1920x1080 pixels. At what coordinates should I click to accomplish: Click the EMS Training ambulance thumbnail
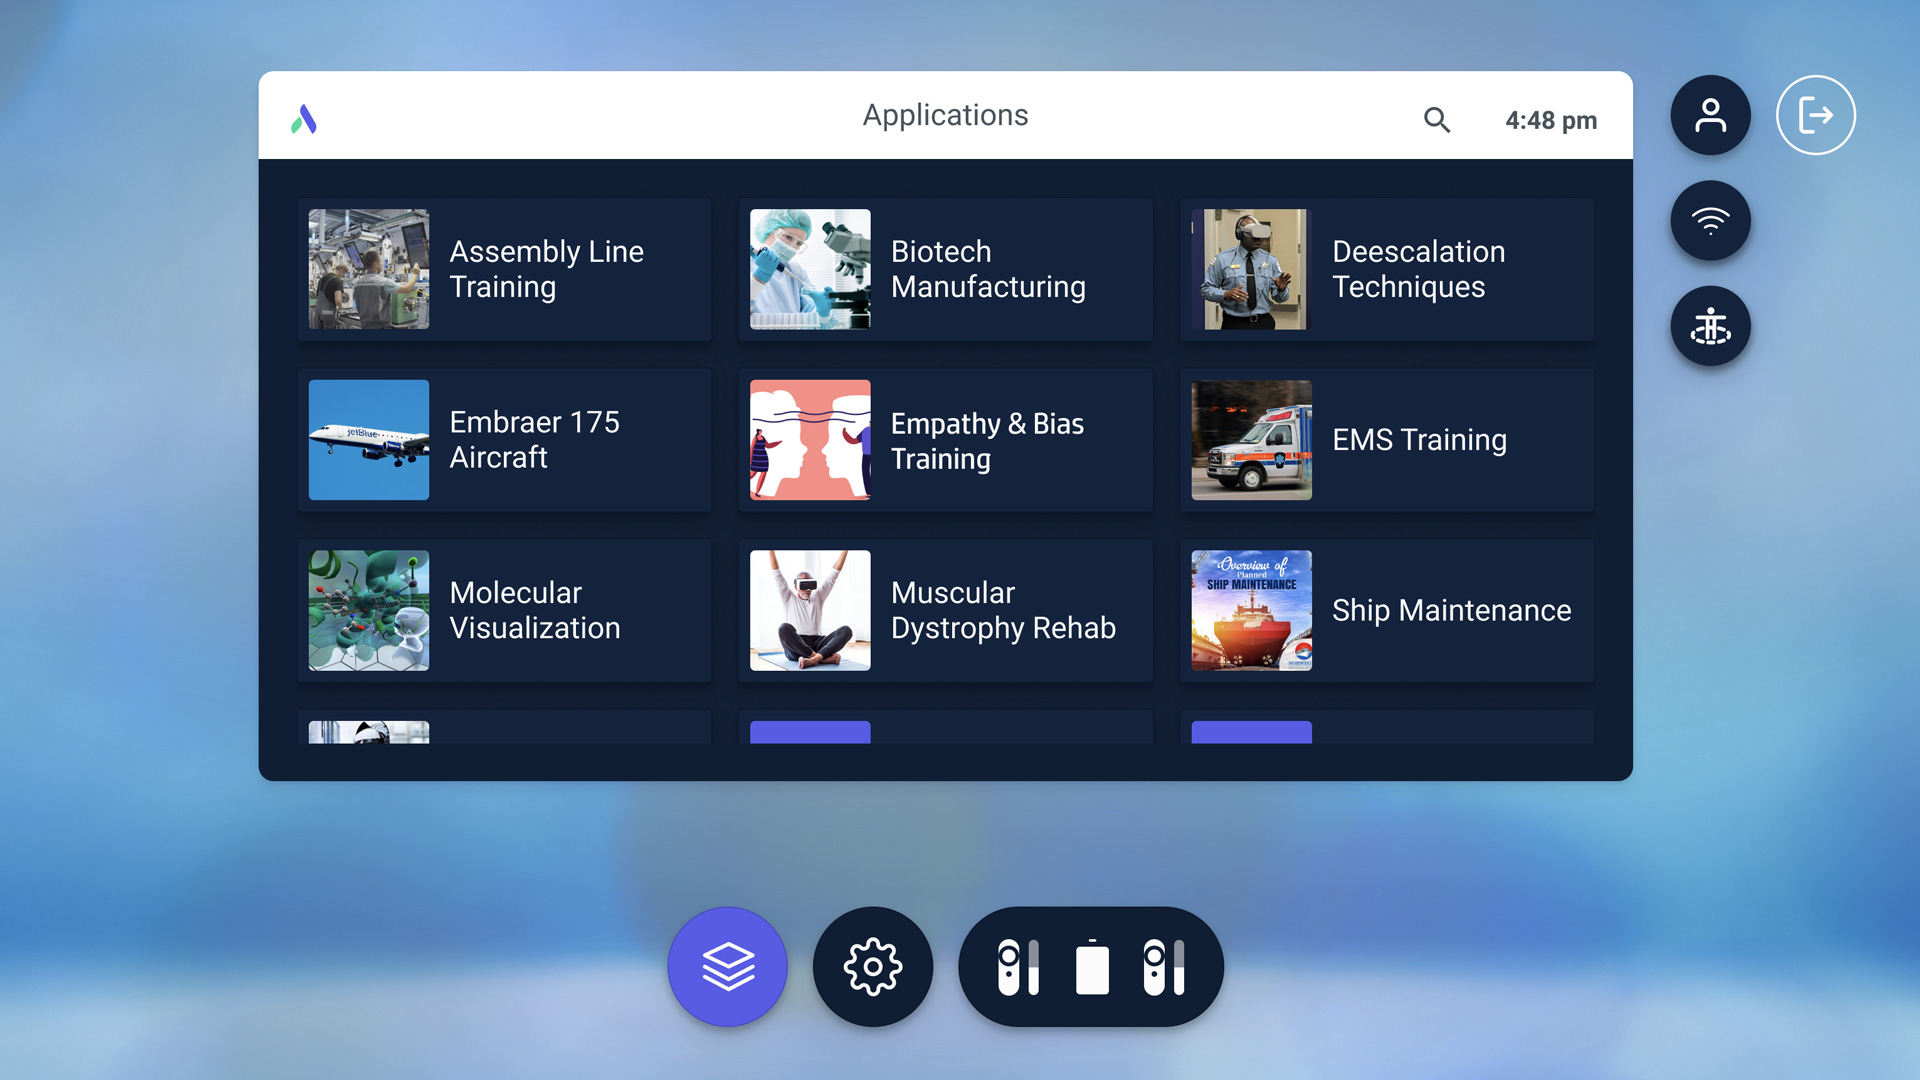tap(1251, 440)
